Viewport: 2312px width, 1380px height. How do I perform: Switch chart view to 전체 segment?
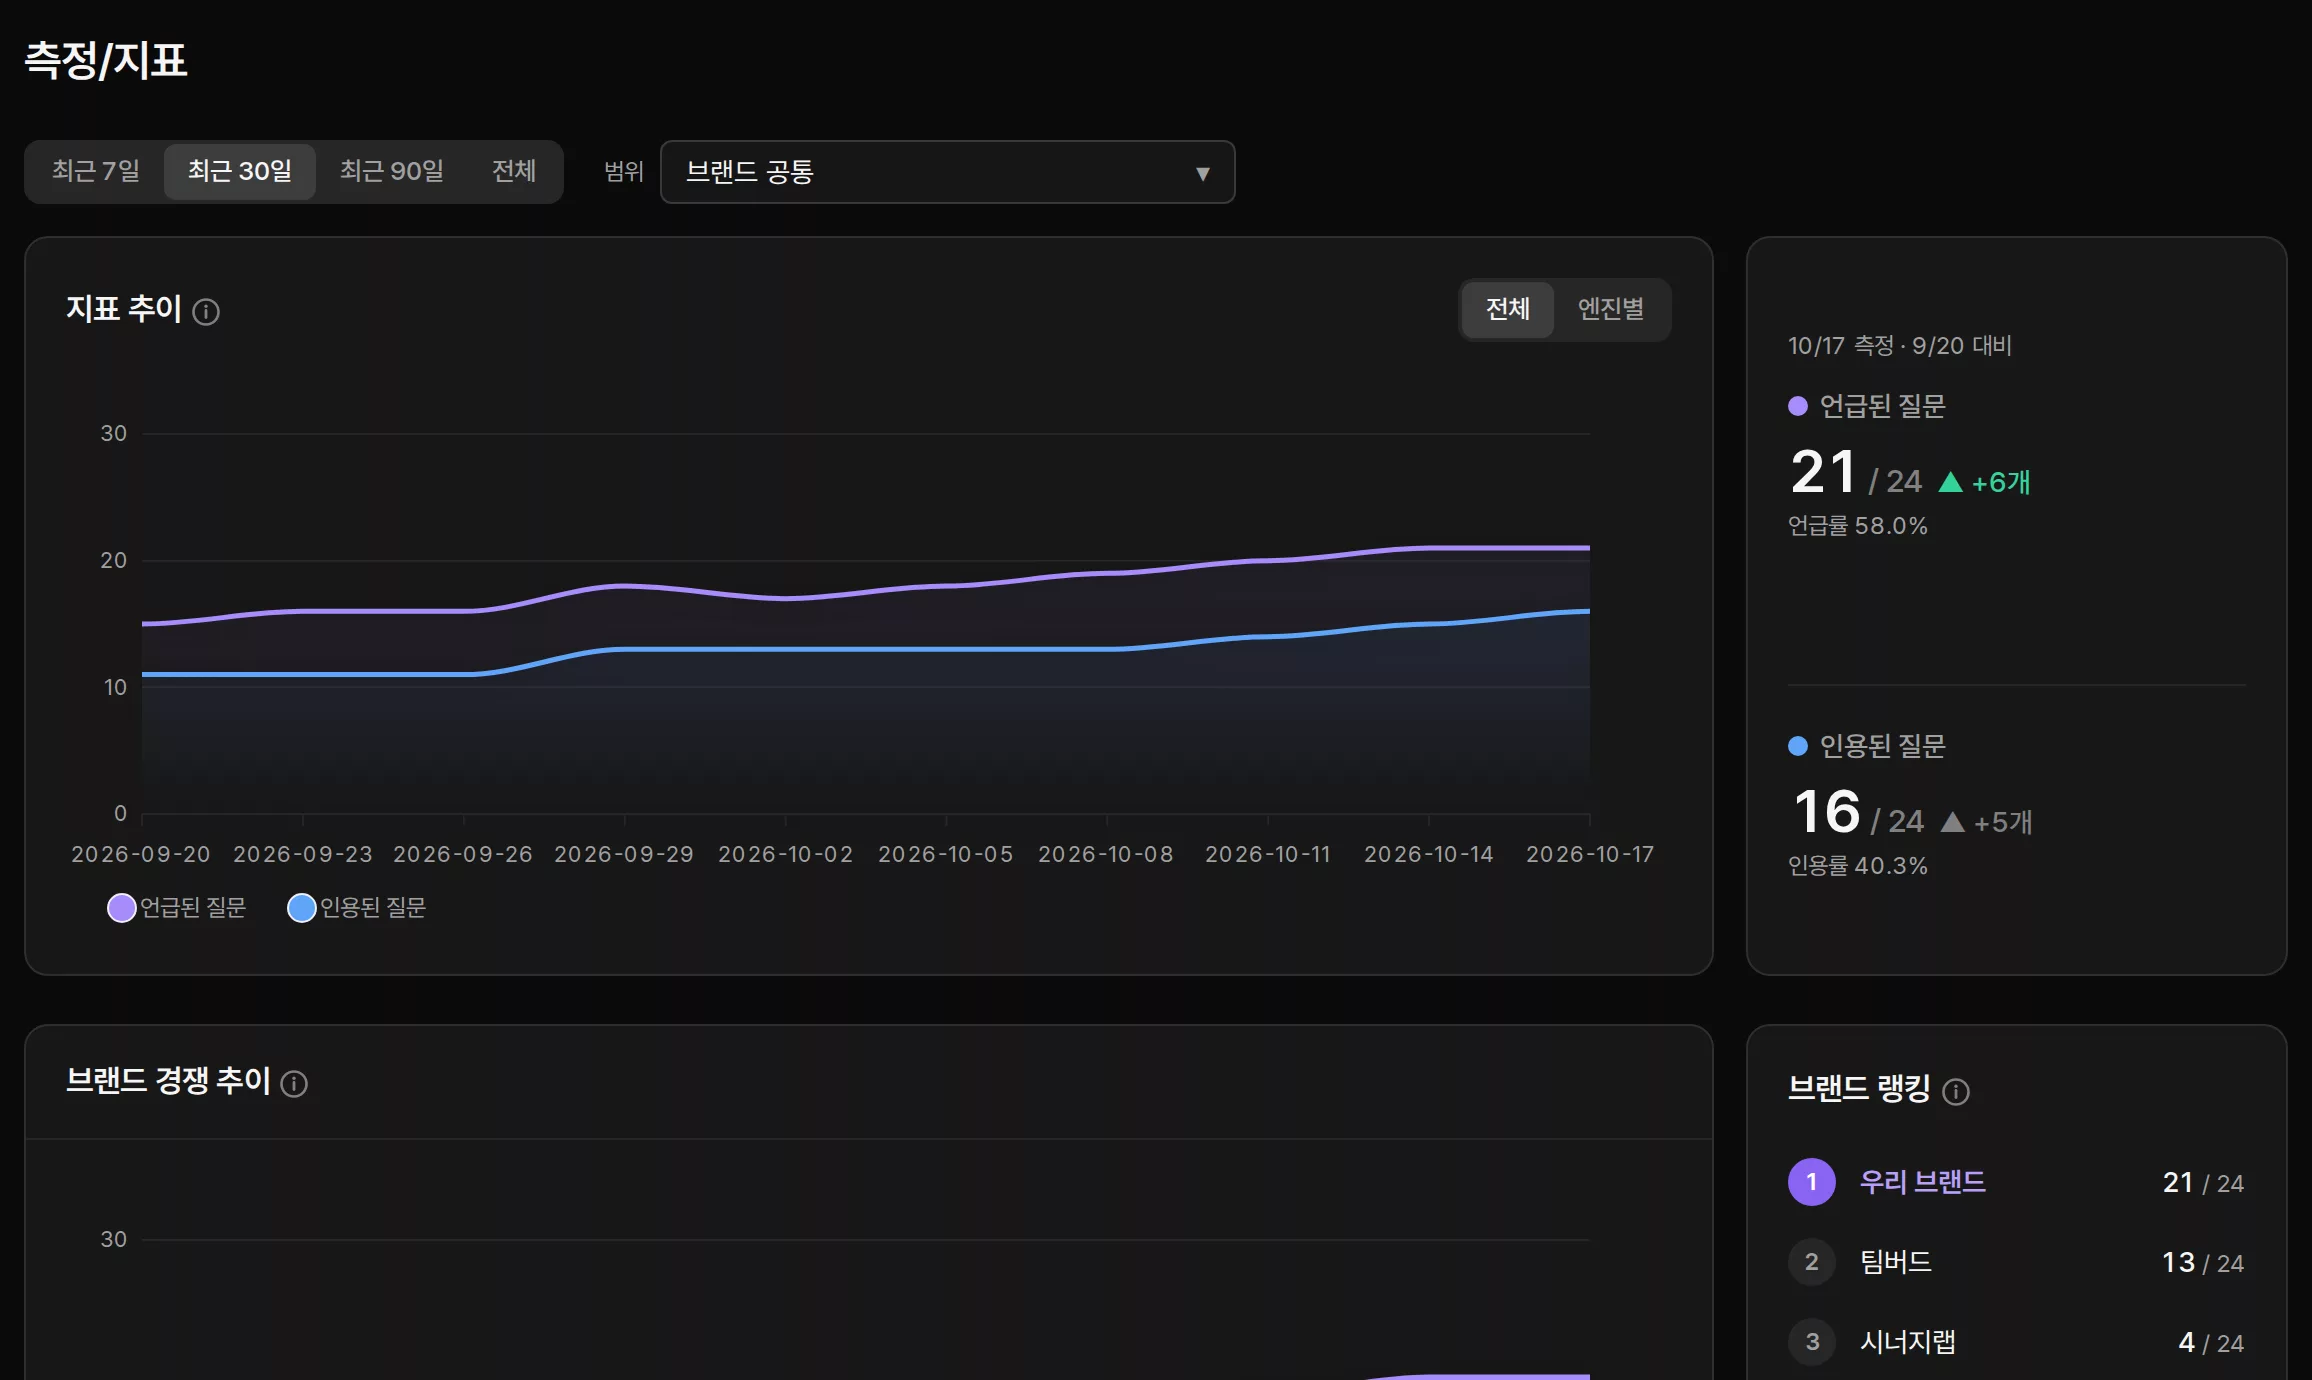[x=1507, y=309]
